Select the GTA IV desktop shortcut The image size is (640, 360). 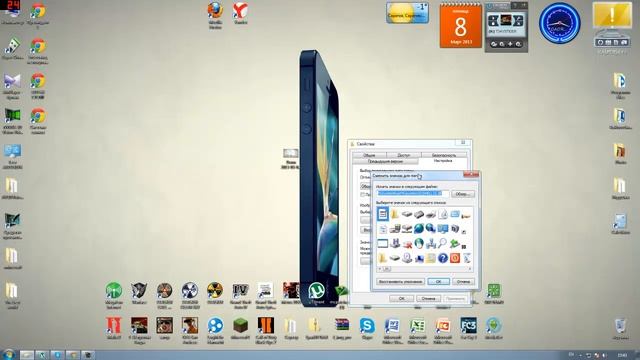point(240,295)
